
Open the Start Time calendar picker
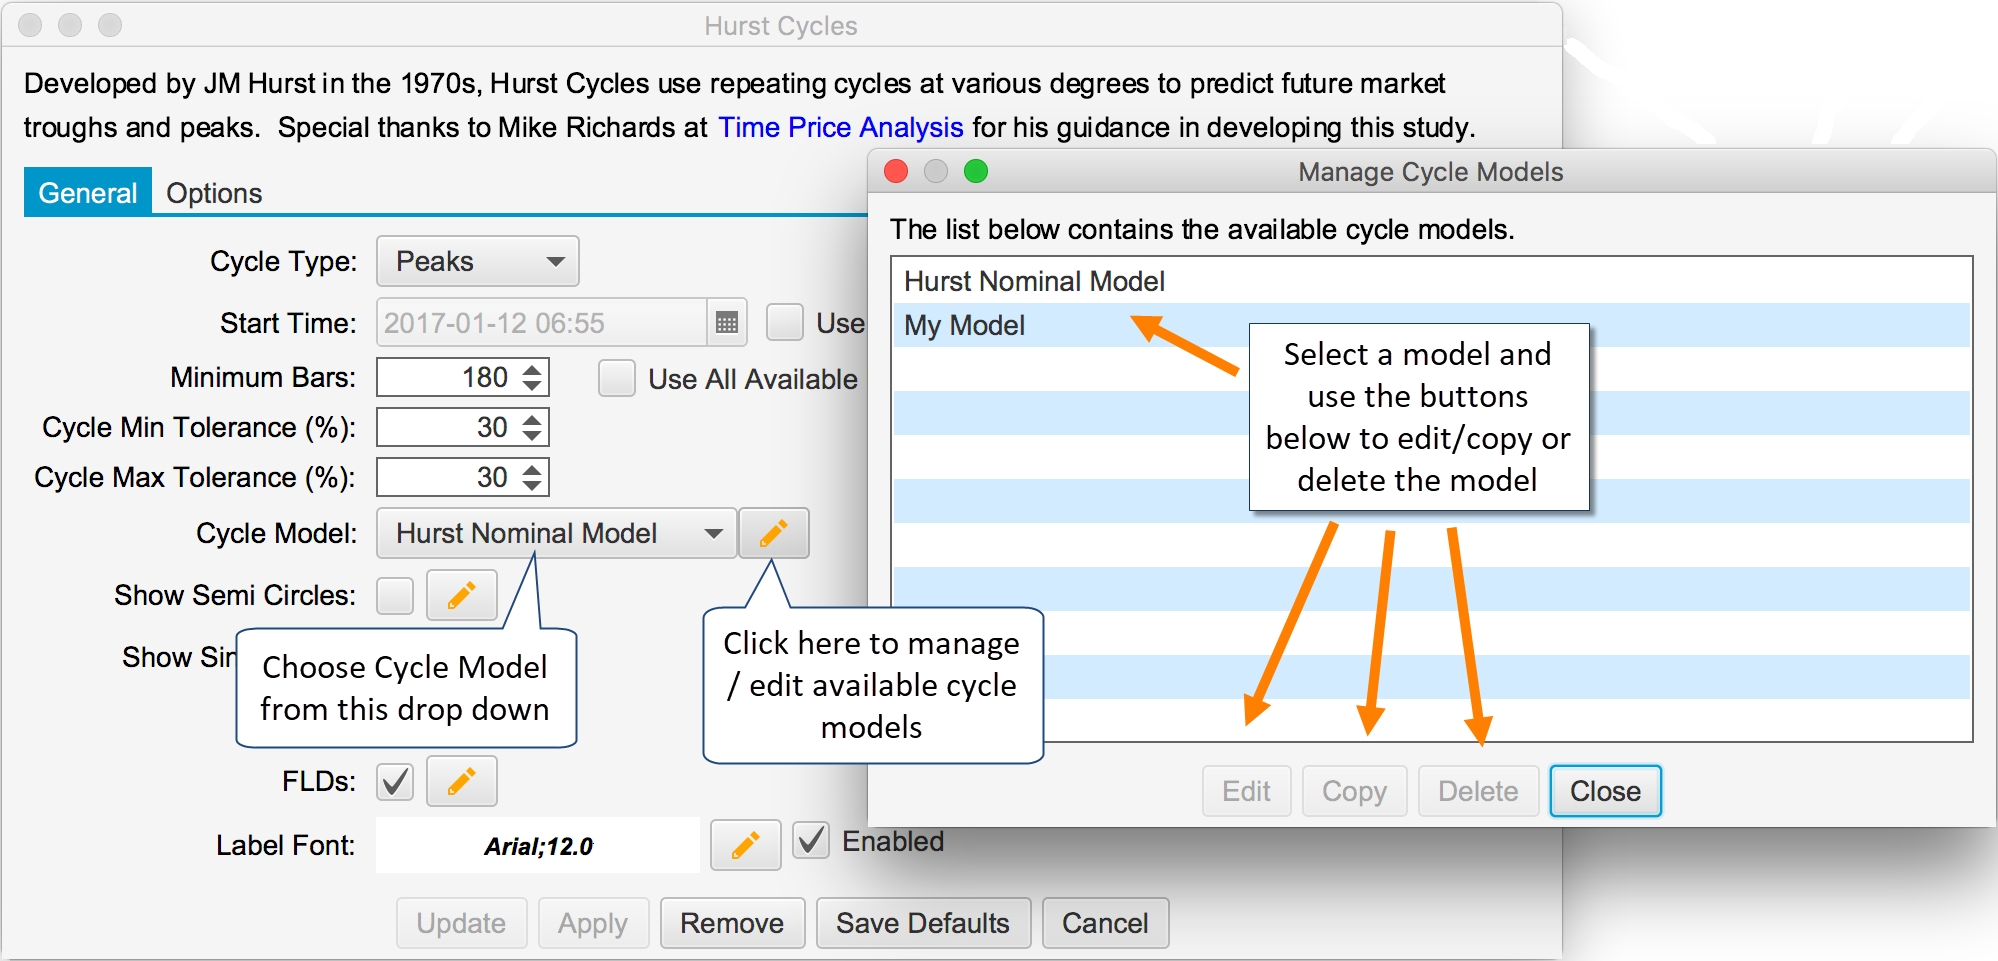[727, 322]
